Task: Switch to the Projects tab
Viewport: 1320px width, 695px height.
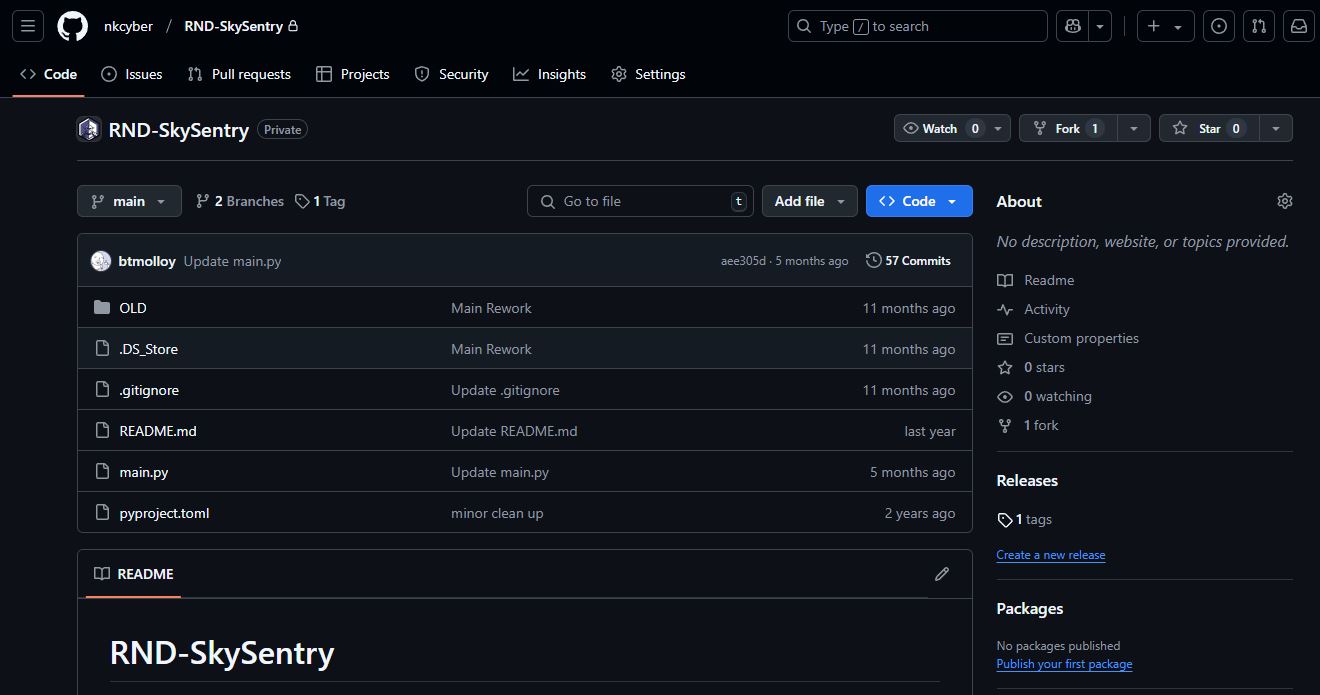Action: pos(352,74)
